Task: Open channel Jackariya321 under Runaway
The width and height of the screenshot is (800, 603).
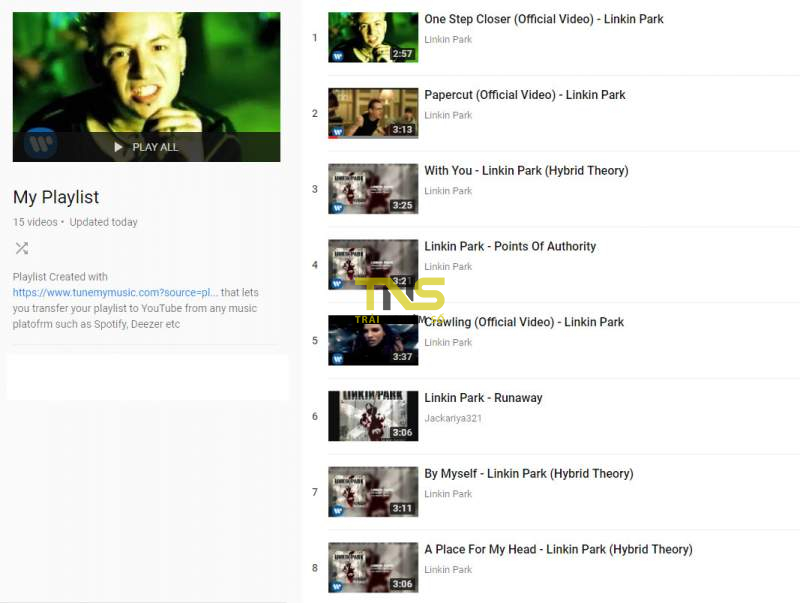Action: click(x=453, y=418)
